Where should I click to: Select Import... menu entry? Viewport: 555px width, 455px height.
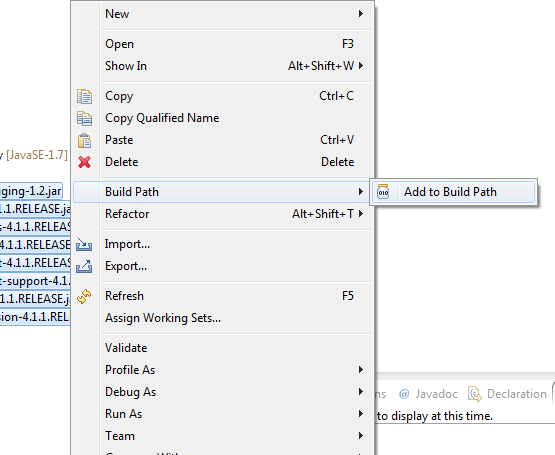point(223,244)
